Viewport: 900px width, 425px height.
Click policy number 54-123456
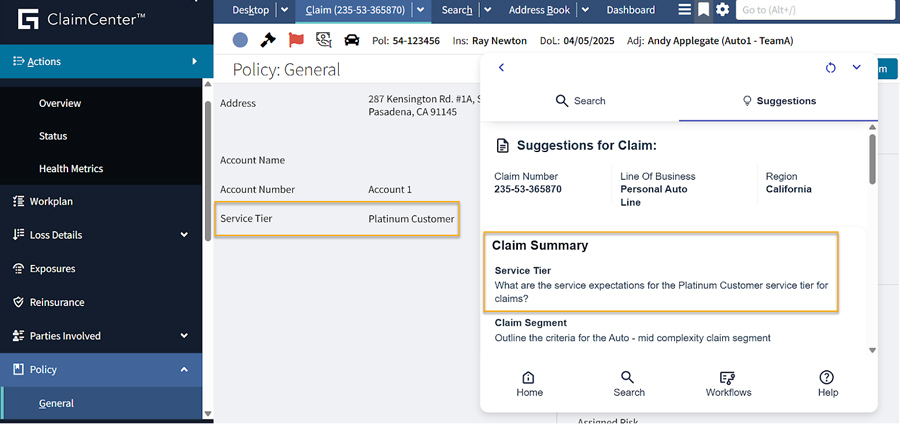pos(416,41)
